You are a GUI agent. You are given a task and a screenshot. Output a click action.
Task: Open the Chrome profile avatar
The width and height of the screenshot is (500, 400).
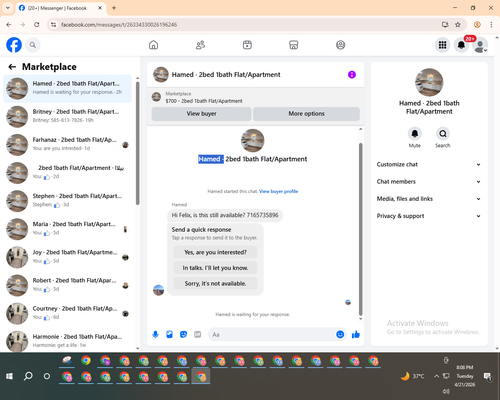(x=477, y=25)
